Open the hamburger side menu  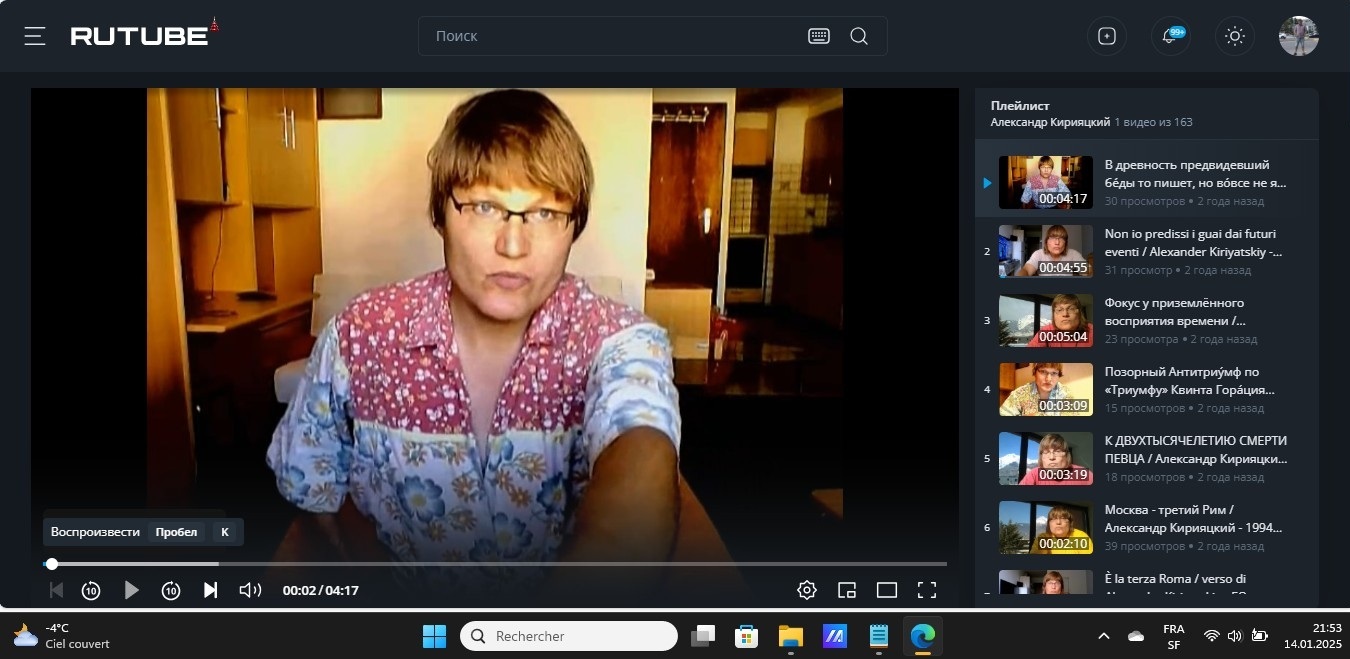tap(35, 36)
